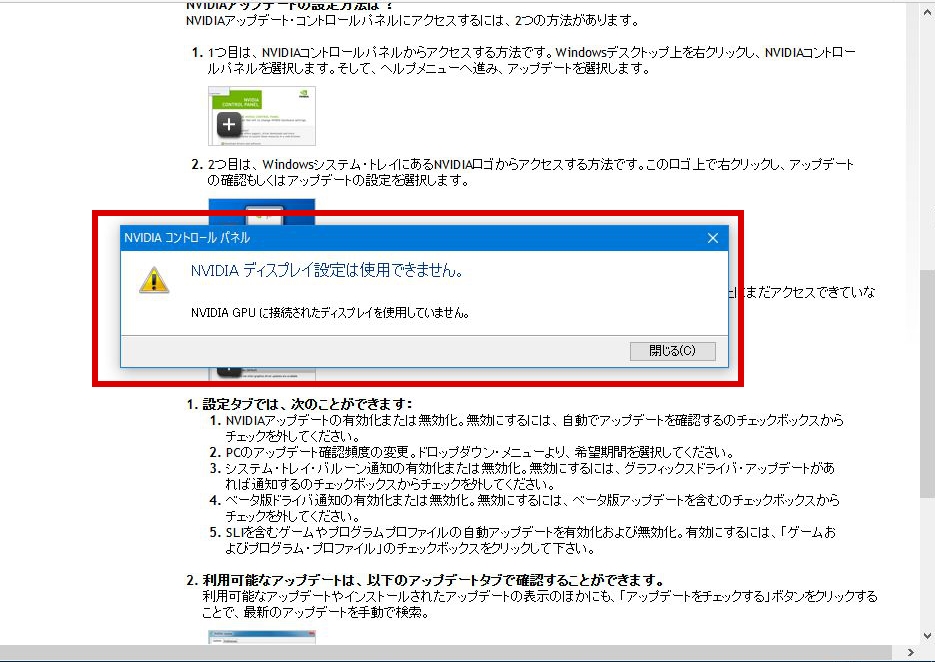Click the message "NVIDIA GPU に接続されたディスプレイを使用していません。"
The height and width of the screenshot is (662, 935).
pos(330,313)
